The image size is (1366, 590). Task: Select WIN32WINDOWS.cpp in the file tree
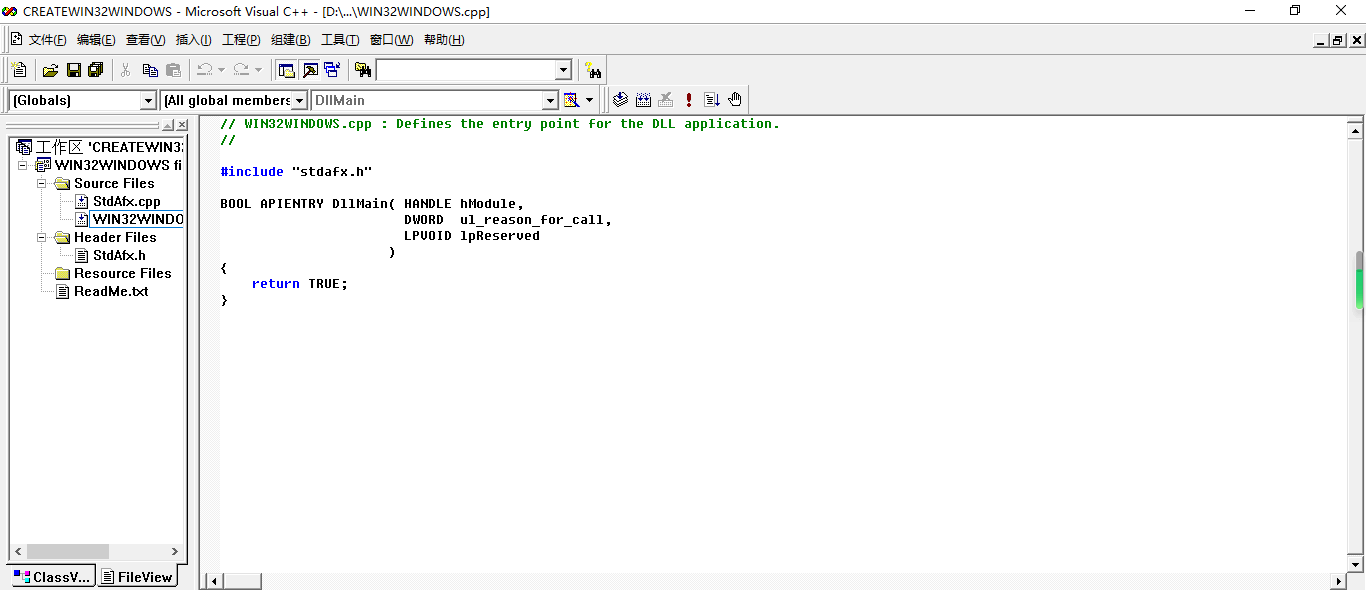tap(138, 219)
